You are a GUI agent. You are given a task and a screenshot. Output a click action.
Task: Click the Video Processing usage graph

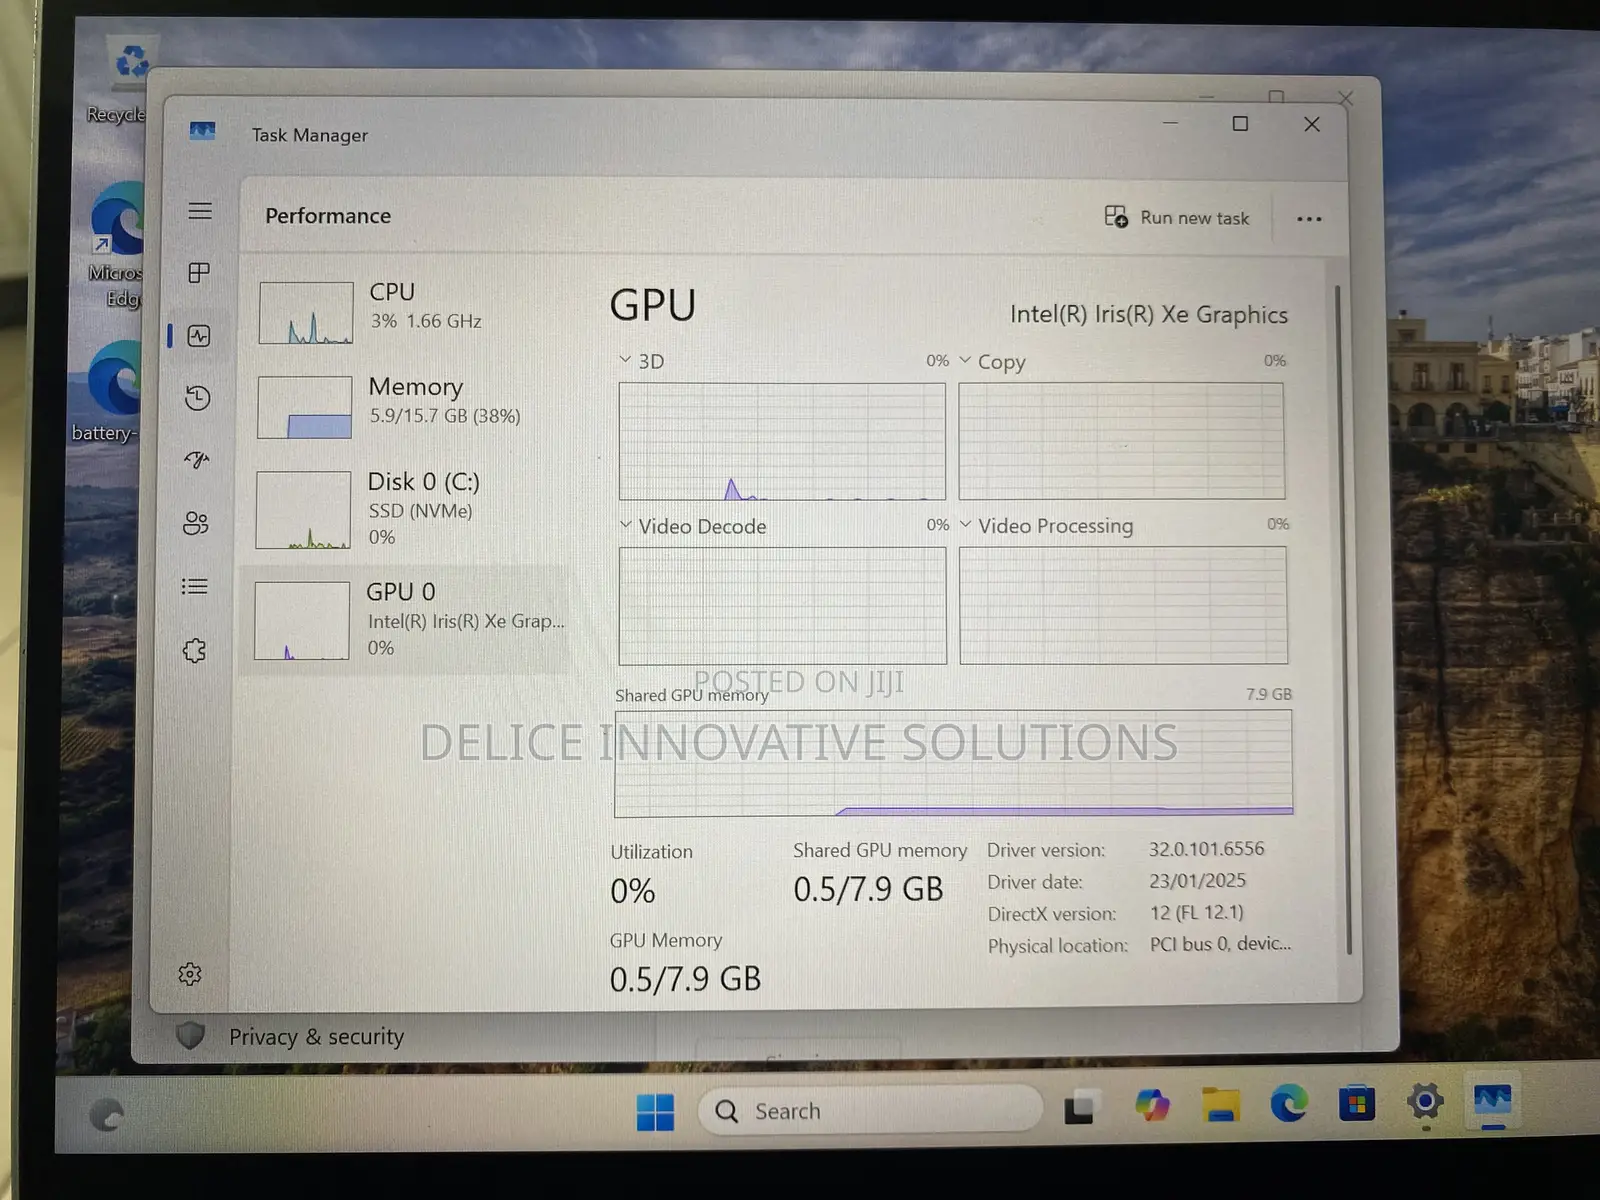point(1124,605)
